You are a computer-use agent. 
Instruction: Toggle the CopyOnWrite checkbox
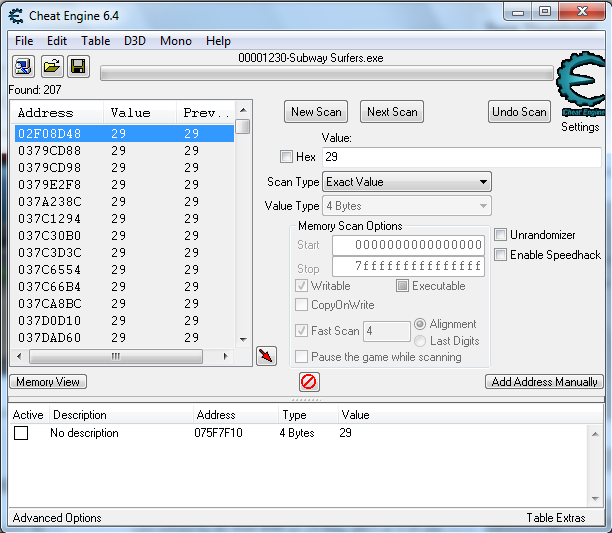point(301,304)
